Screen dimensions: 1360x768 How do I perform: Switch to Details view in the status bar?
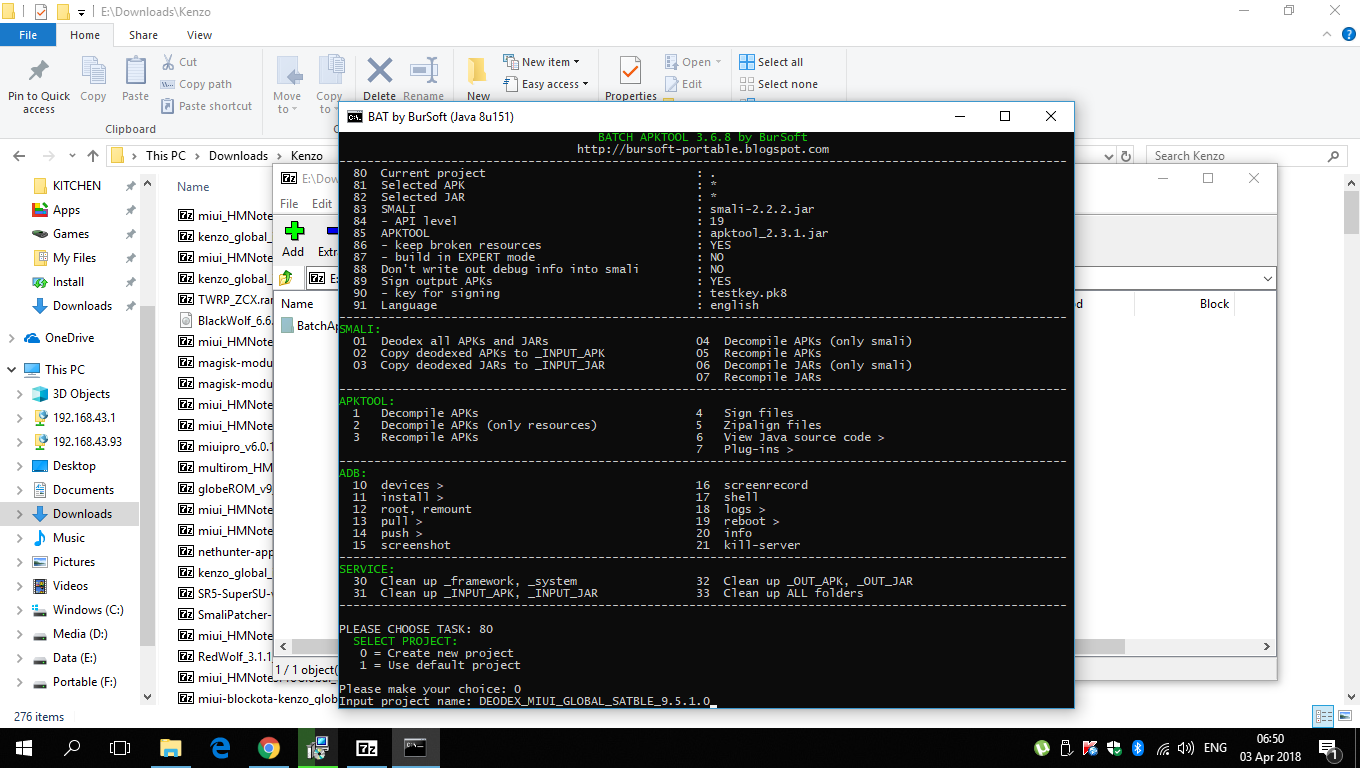(x=1322, y=716)
